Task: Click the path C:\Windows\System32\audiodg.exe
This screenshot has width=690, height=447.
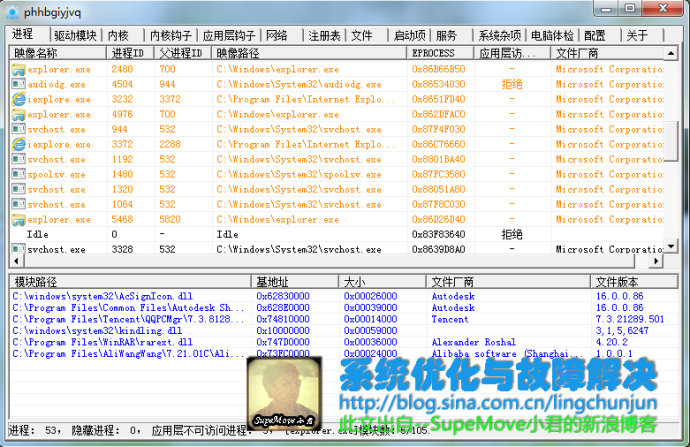Action: point(299,84)
